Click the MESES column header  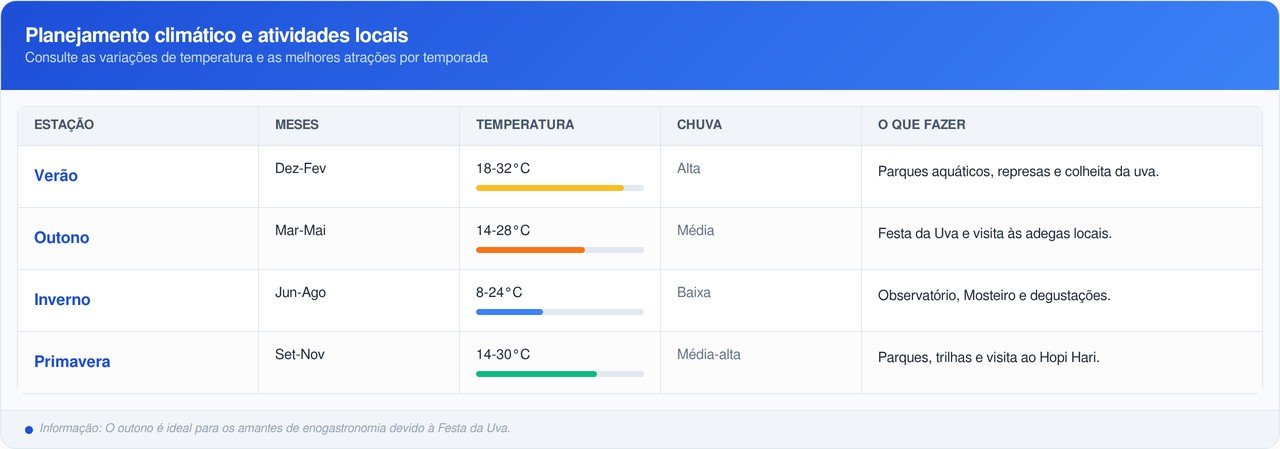pyautogui.click(x=297, y=125)
